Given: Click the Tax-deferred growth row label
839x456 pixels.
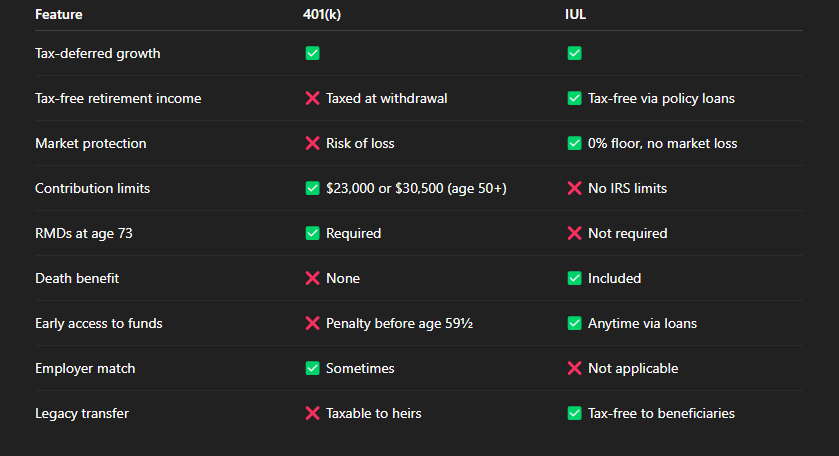Looking at the screenshot, I should click(97, 54).
